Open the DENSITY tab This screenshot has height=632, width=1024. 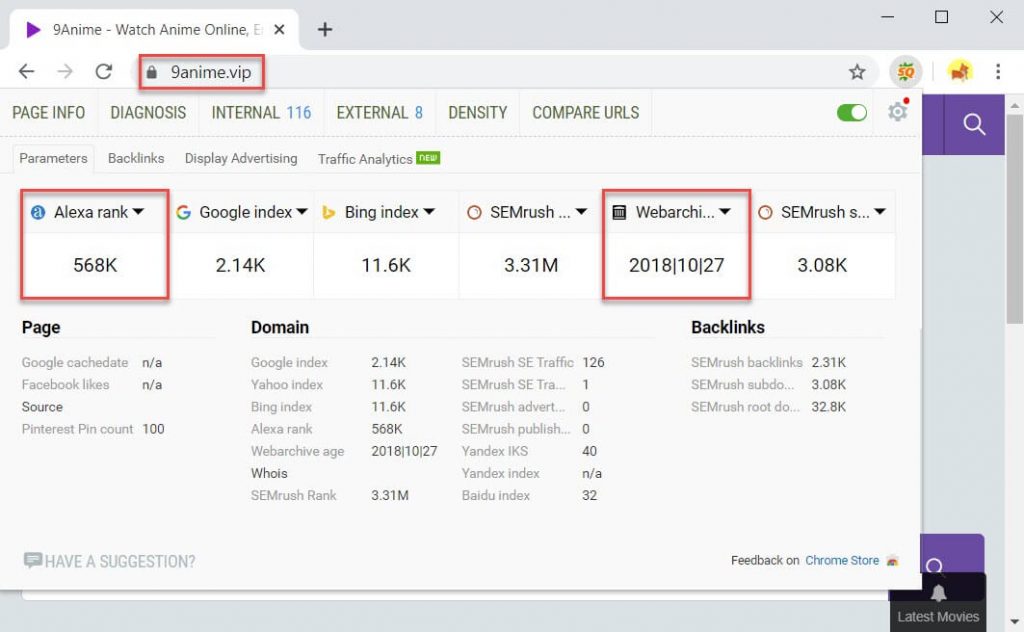(x=477, y=112)
